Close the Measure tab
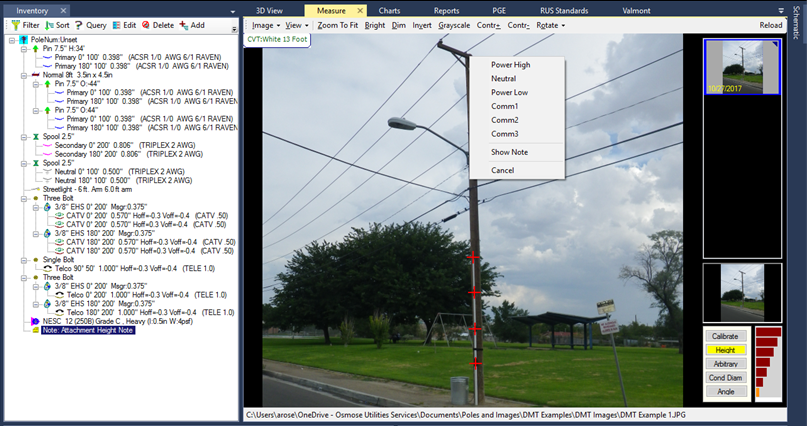807x426 pixels. (x=360, y=10)
